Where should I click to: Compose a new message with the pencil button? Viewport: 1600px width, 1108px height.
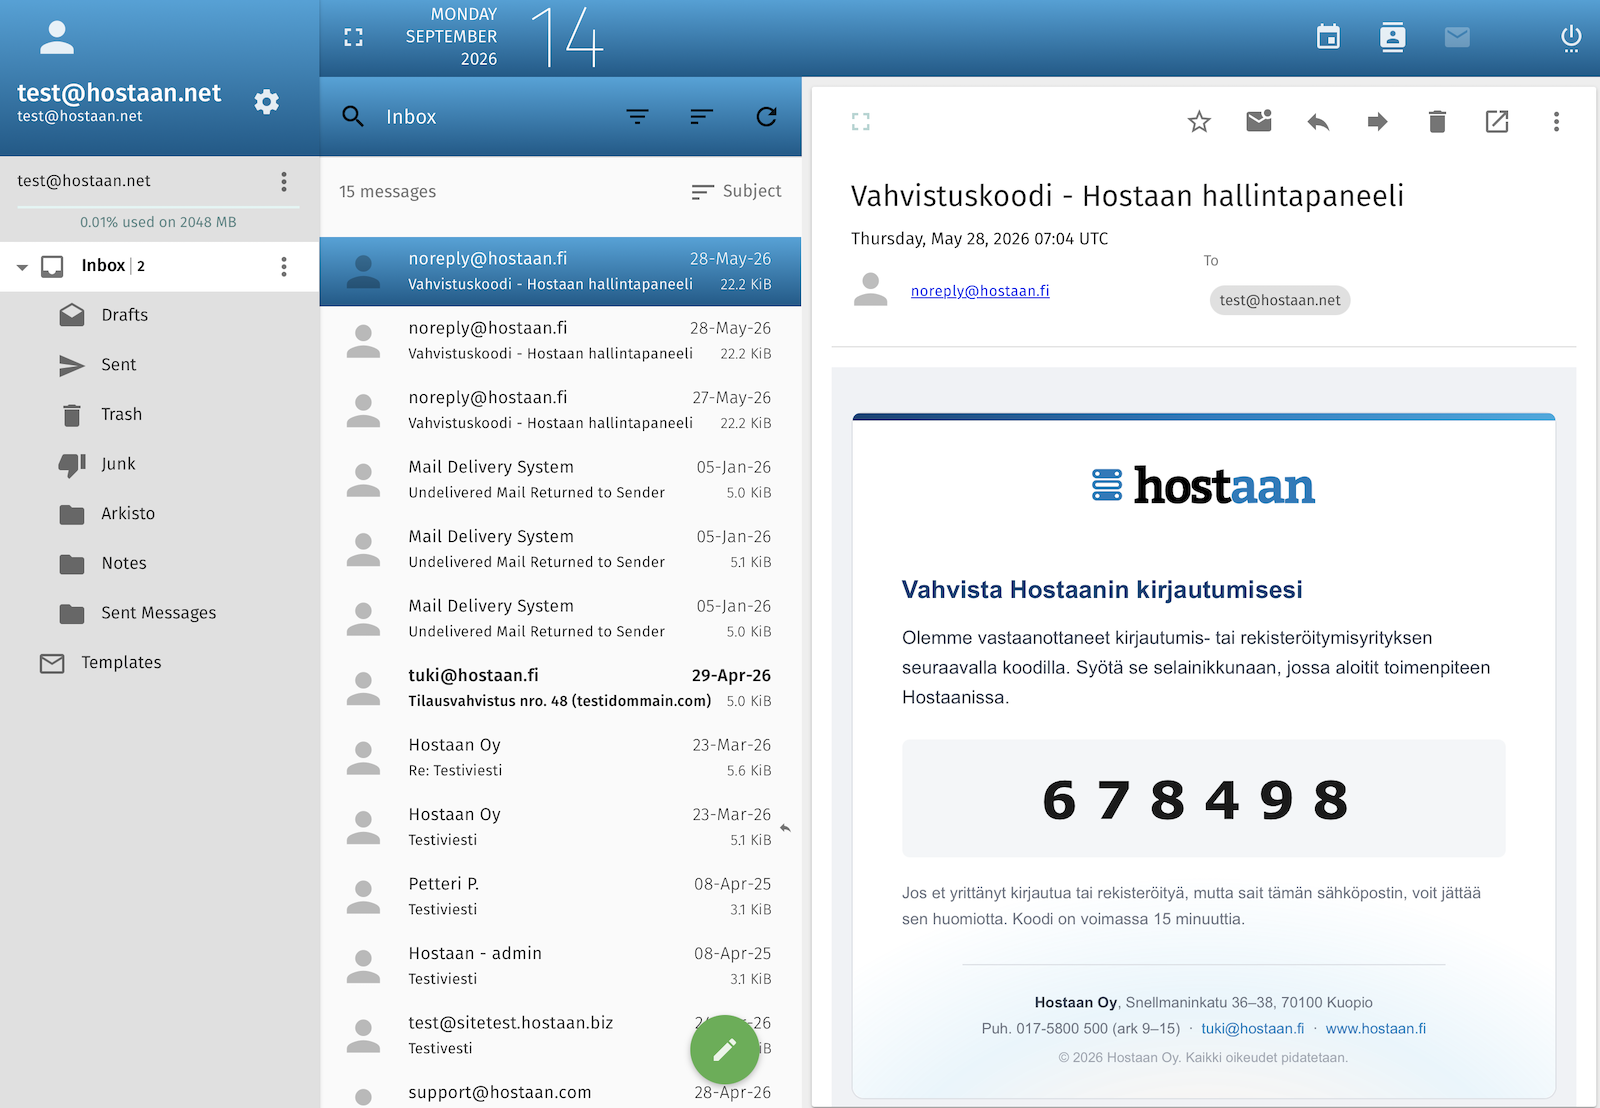coord(724,1049)
